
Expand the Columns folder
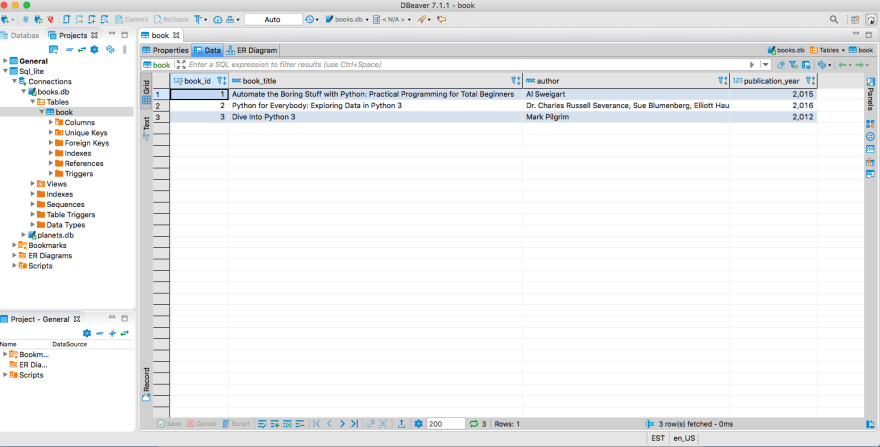tap(51, 122)
